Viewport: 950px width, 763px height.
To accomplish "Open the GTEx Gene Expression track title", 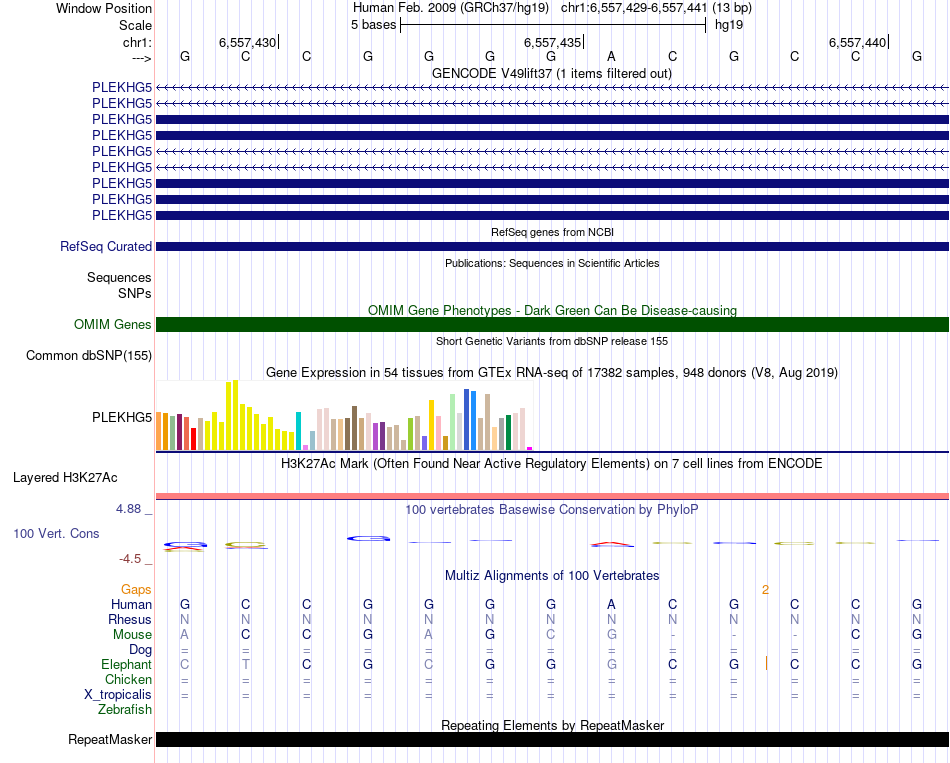I will [x=552, y=373].
